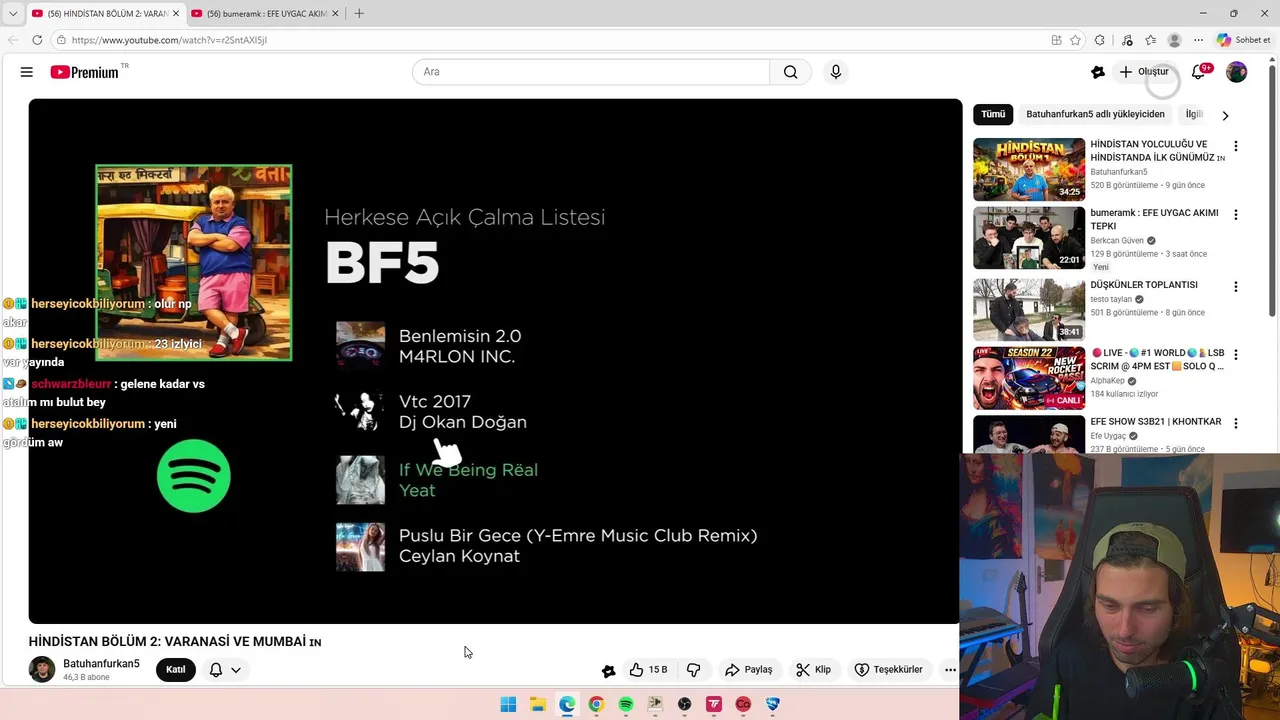Open the New Rocket Pass live thumbnail
This screenshot has width=1280, height=720.
click(x=1029, y=378)
